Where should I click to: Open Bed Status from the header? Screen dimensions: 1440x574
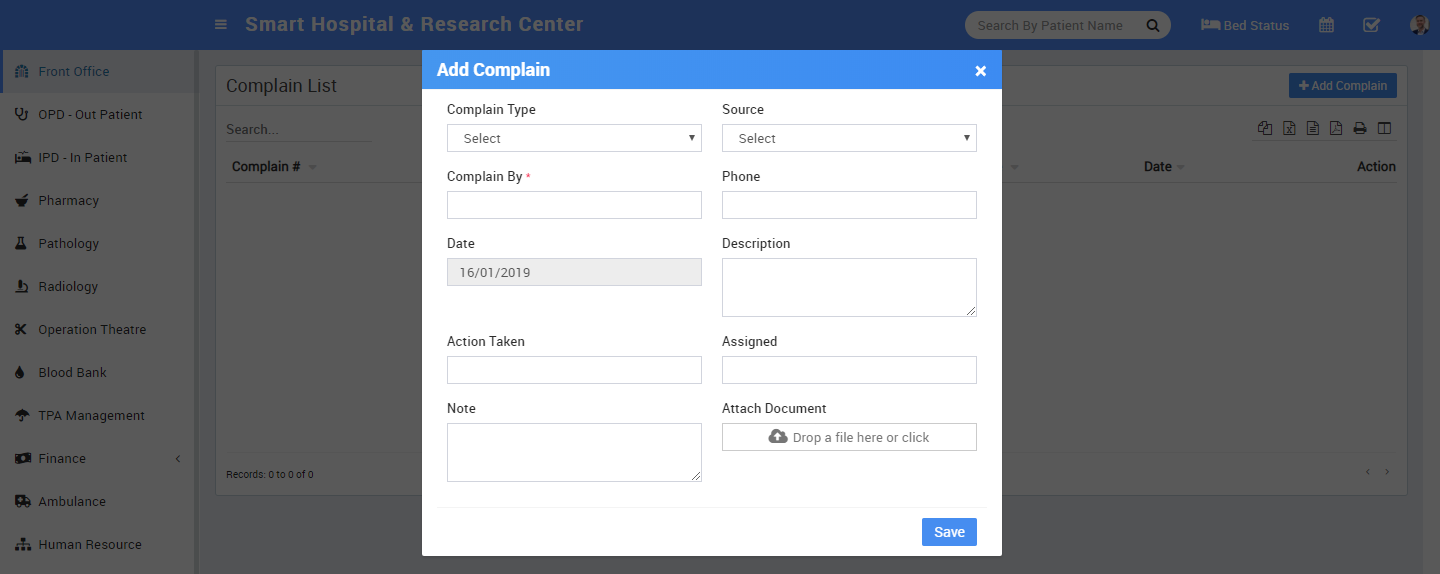pos(1245,25)
